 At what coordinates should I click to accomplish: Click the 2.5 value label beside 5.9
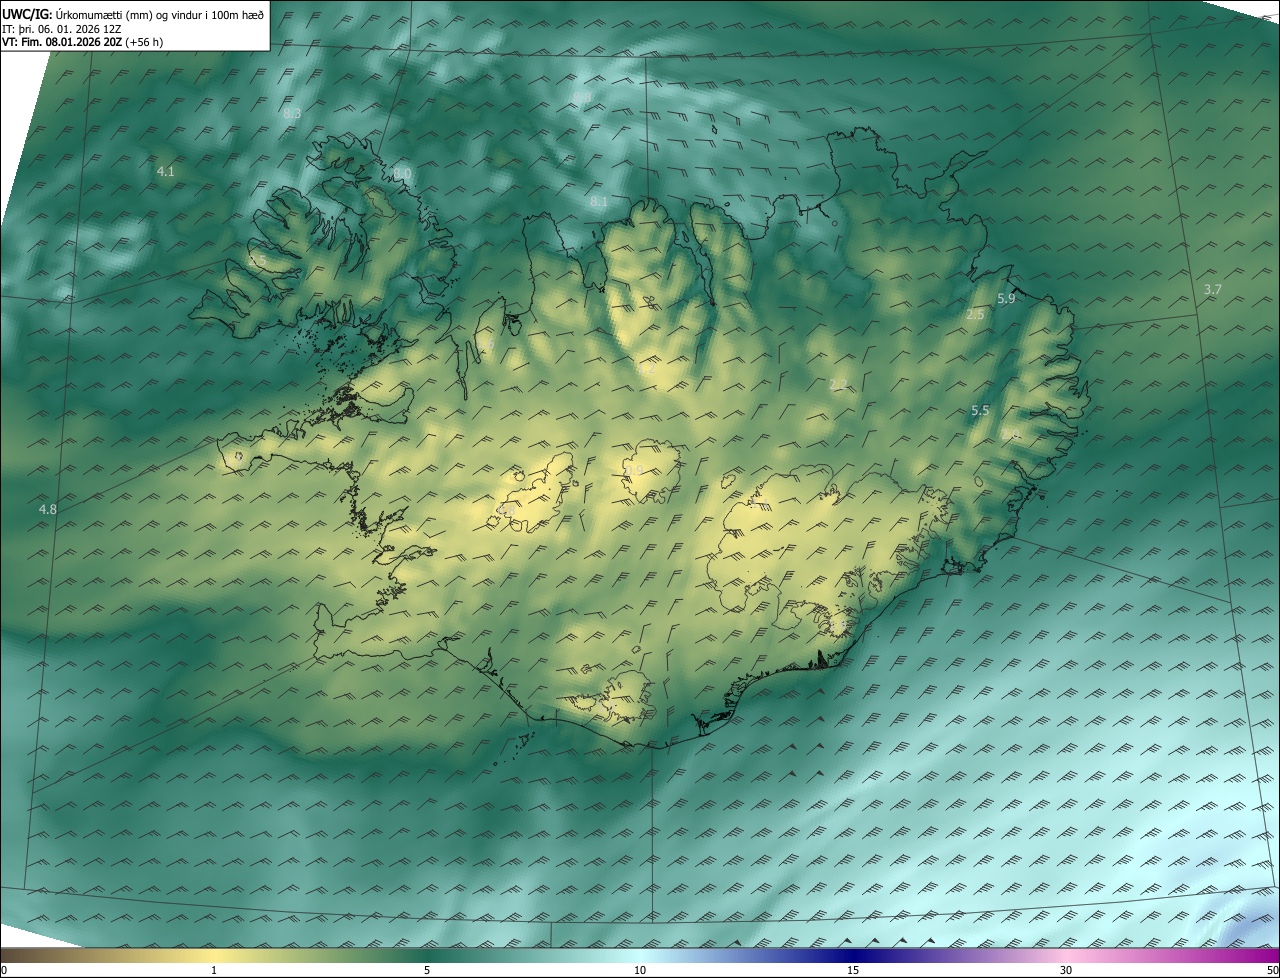[x=975, y=315]
